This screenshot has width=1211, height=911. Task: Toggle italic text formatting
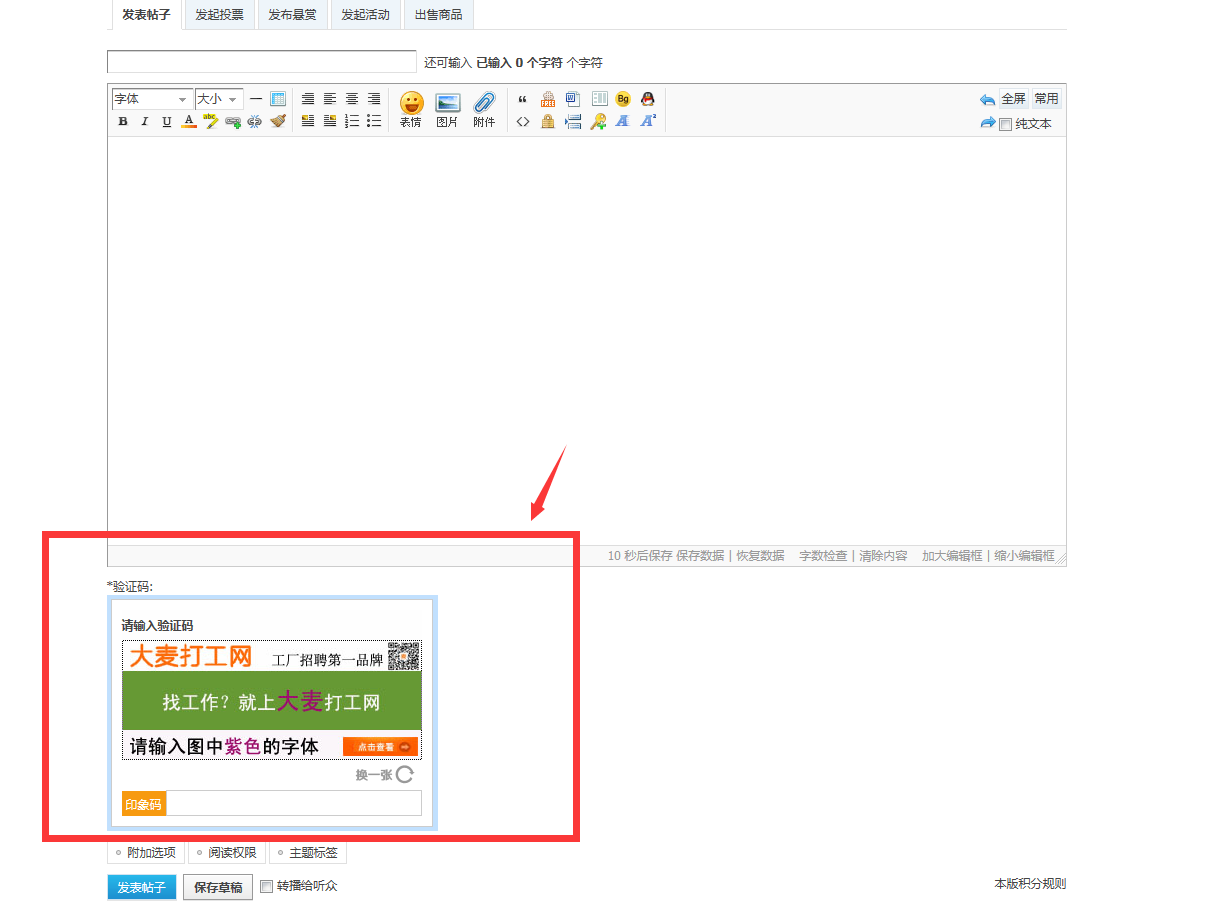[x=144, y=122]
